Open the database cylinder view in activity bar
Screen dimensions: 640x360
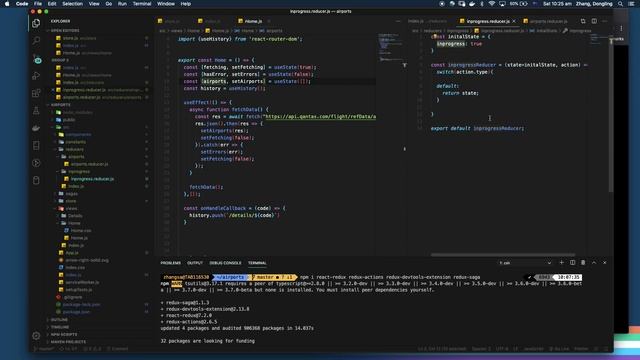[36, 180]
